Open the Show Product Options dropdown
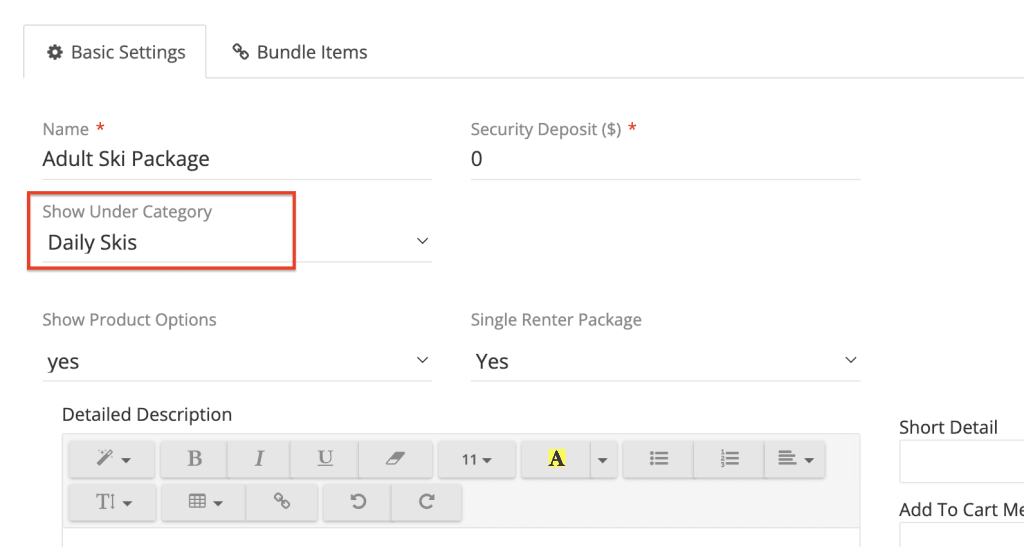The height and width of the screenshot is (547, 1024). tap(236, 361)
